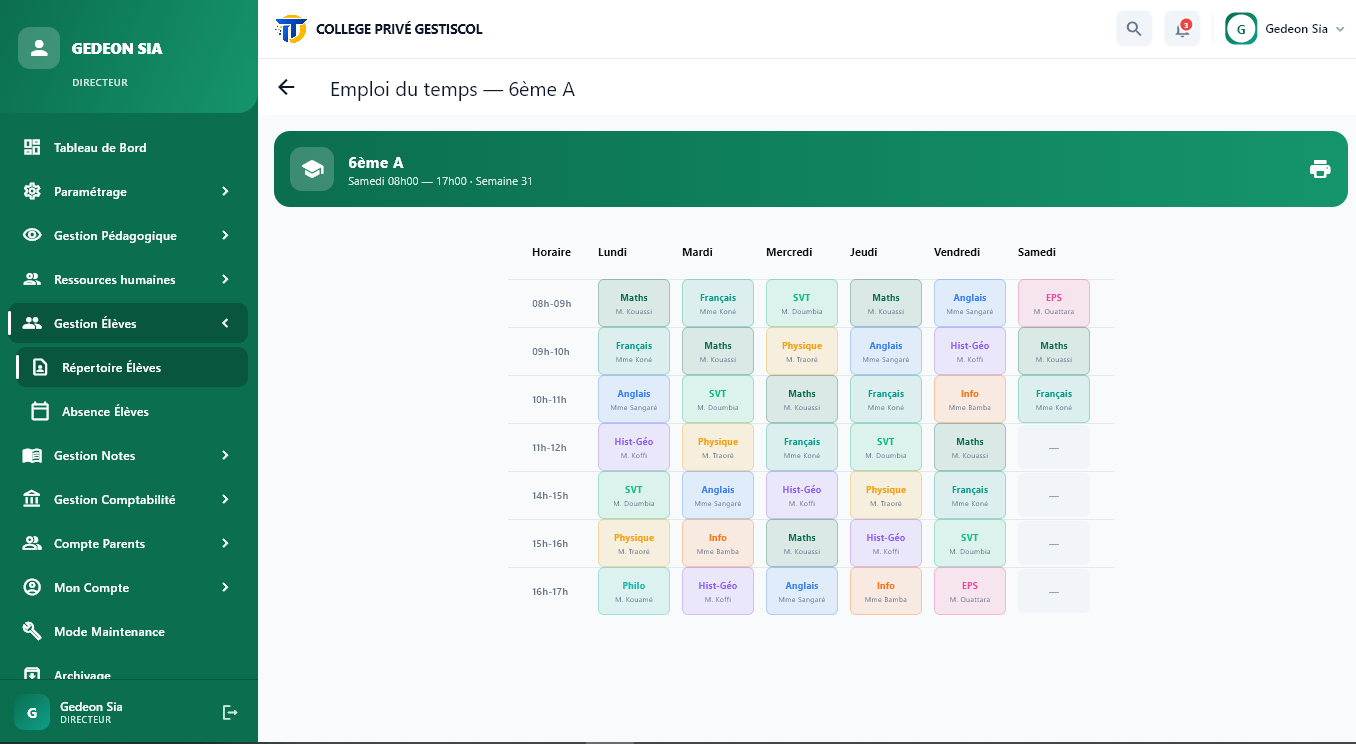Select Lundi 11h-12h Hist-Géo card
The width and height of the screenshot is (1356, 744).
pos(634,447)
